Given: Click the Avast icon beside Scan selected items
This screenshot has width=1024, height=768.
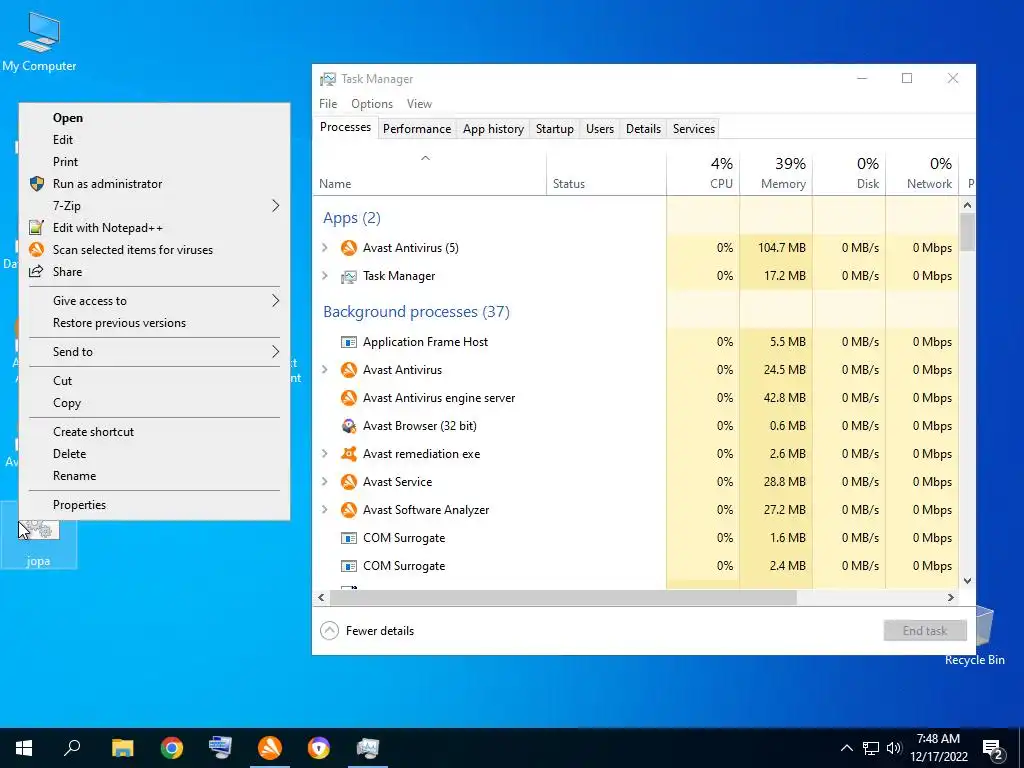Looking at the screenshot, I should pyautogui.click(x=37, y=249).
